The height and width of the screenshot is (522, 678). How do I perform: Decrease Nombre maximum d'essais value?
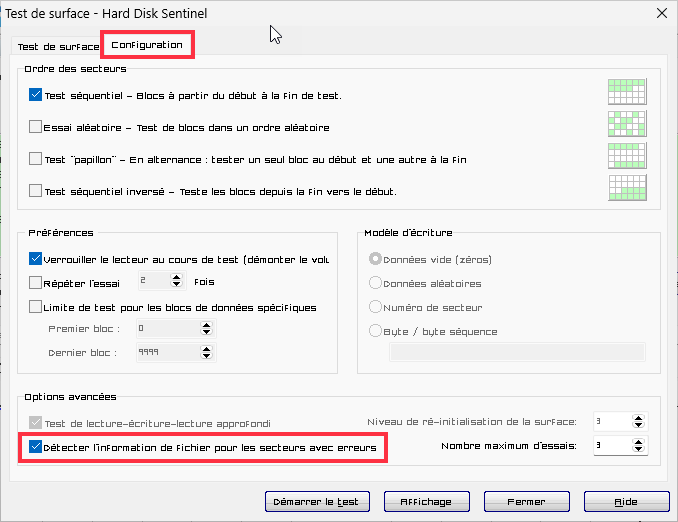pyautogui.click(x=636, y=451)
